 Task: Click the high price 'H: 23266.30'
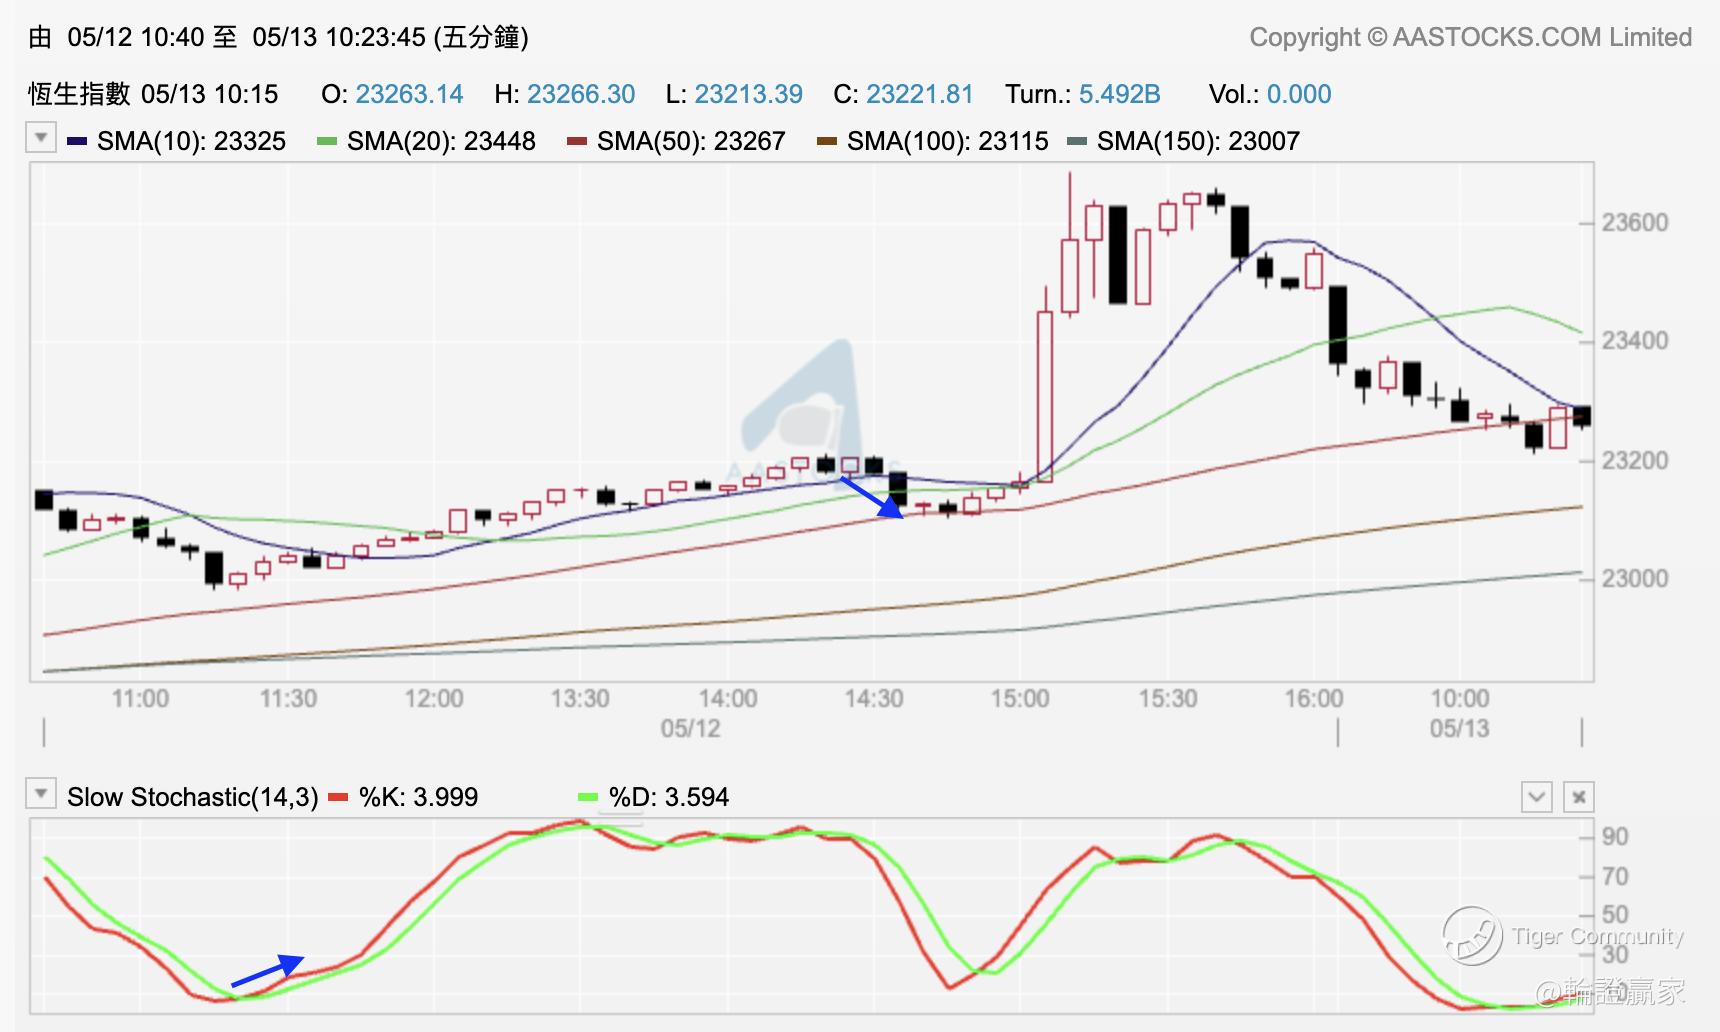(565, 94)
